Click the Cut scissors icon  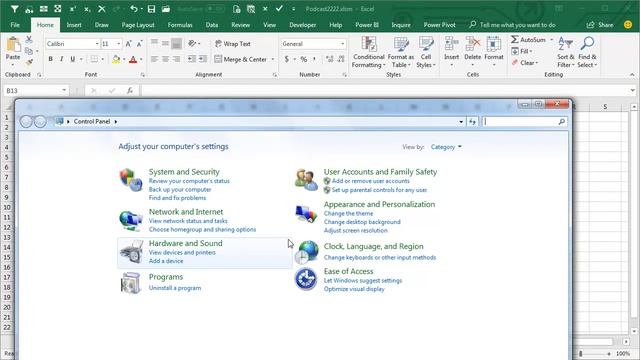click(x=29, y=40)
